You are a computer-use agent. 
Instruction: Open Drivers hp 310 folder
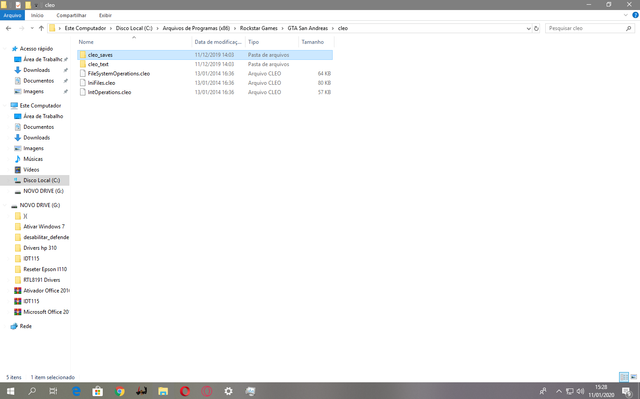point(40,248)
